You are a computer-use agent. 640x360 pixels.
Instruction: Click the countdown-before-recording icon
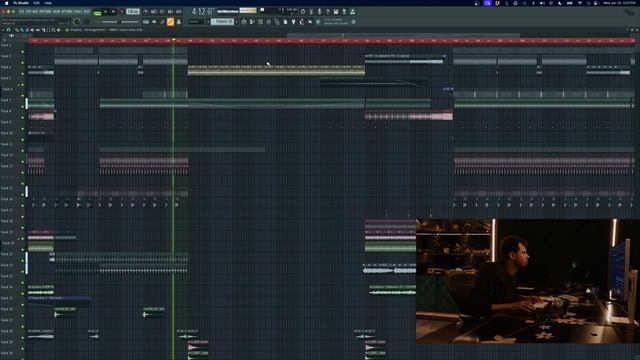click(x=162, y=12)
